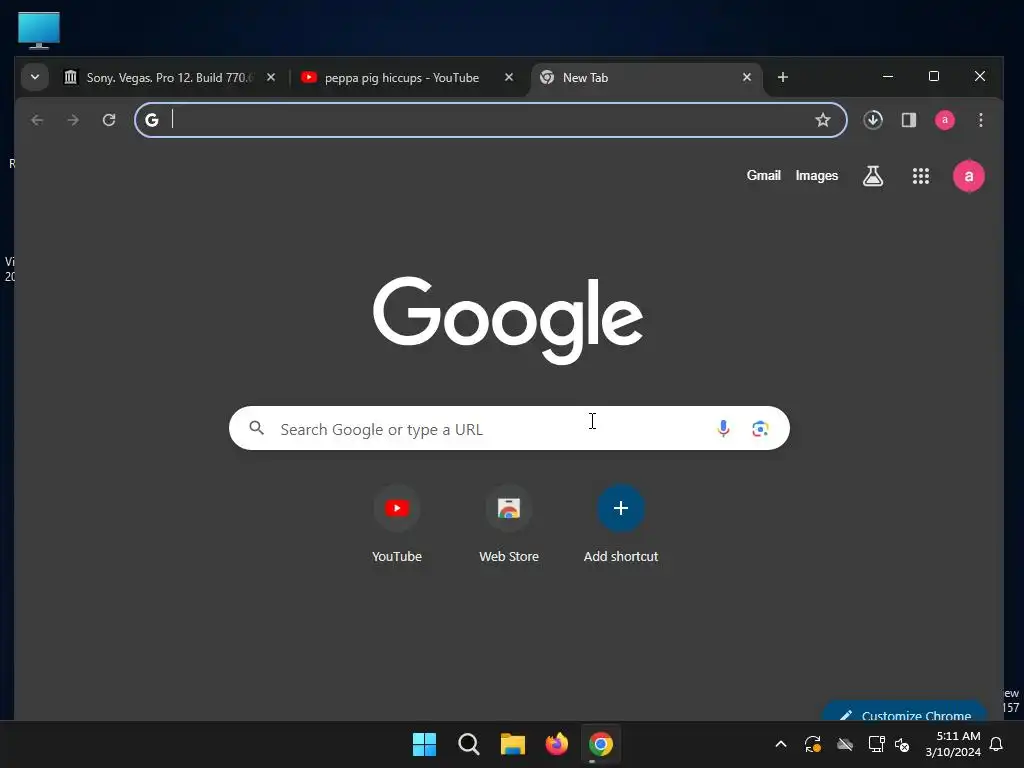Close the peppa pig hiccups tab
This screenshot has height=768, width=1024.
point(509,77)
